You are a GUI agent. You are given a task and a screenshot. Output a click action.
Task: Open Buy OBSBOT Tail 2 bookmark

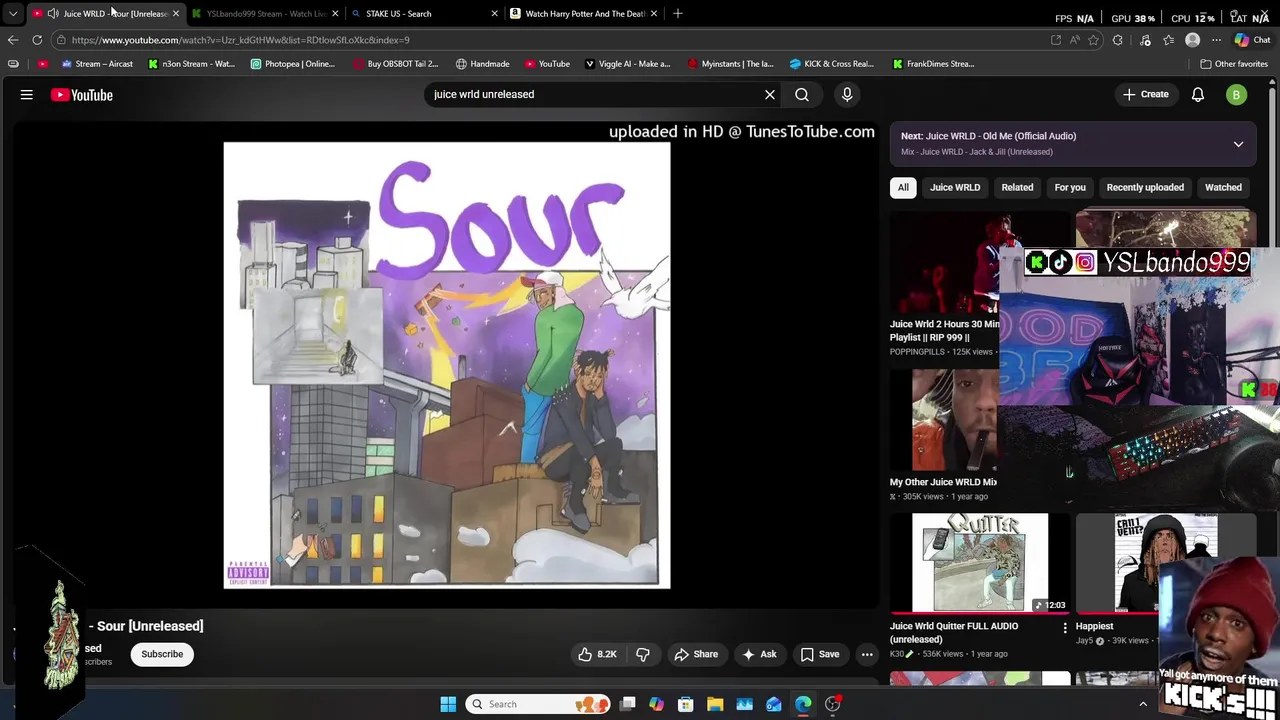pyautogui.click(x=395, y=64)
